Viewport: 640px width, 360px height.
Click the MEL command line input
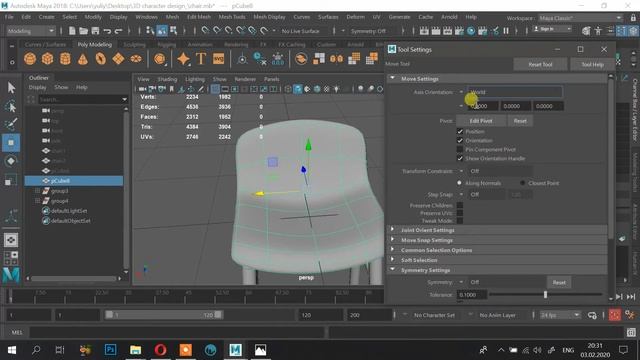[177, 332]
